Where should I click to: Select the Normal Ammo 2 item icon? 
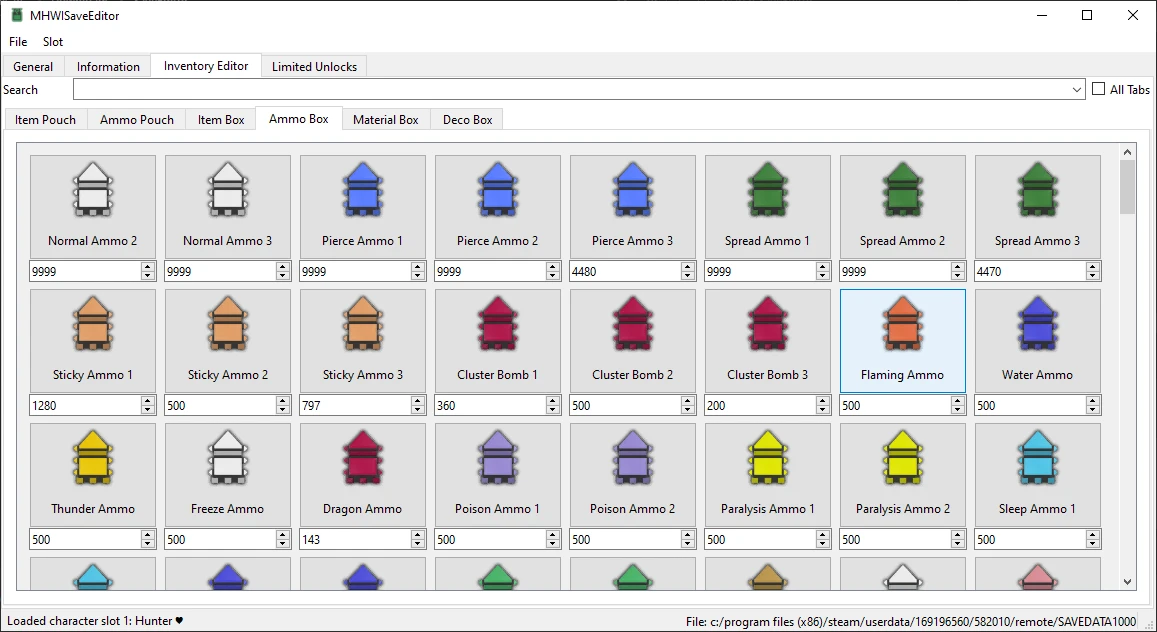[x=92, y=190]
